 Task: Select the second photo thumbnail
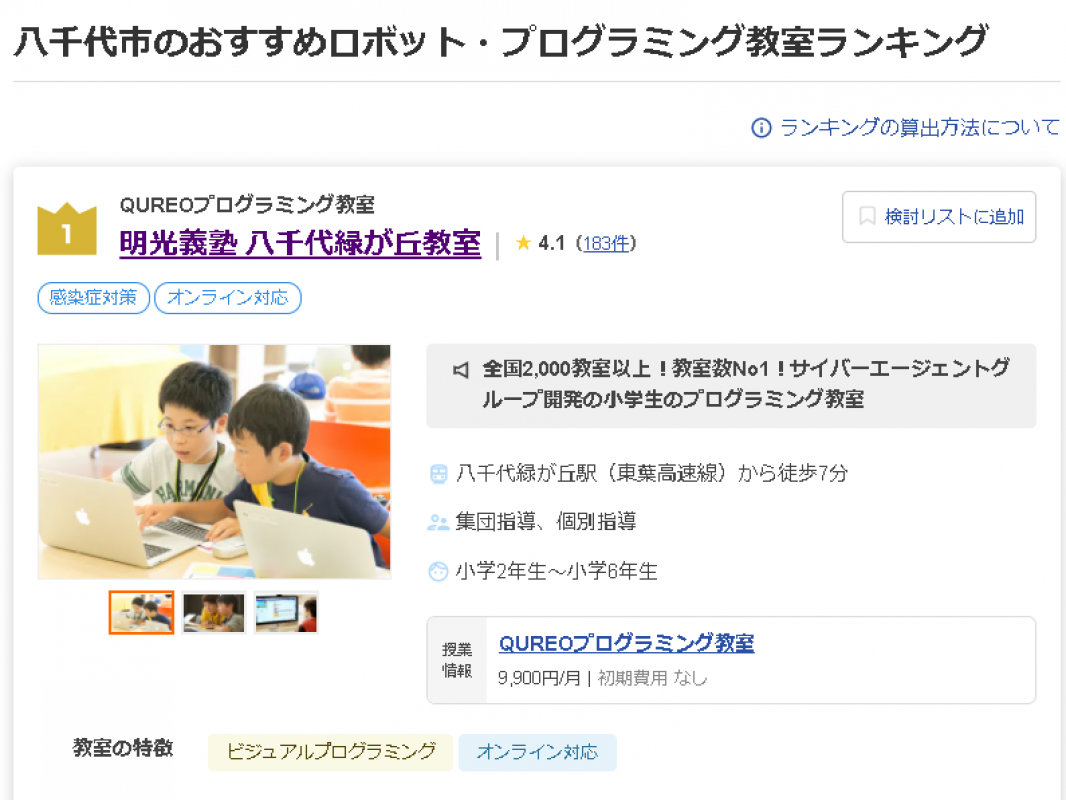pos(213,612)
